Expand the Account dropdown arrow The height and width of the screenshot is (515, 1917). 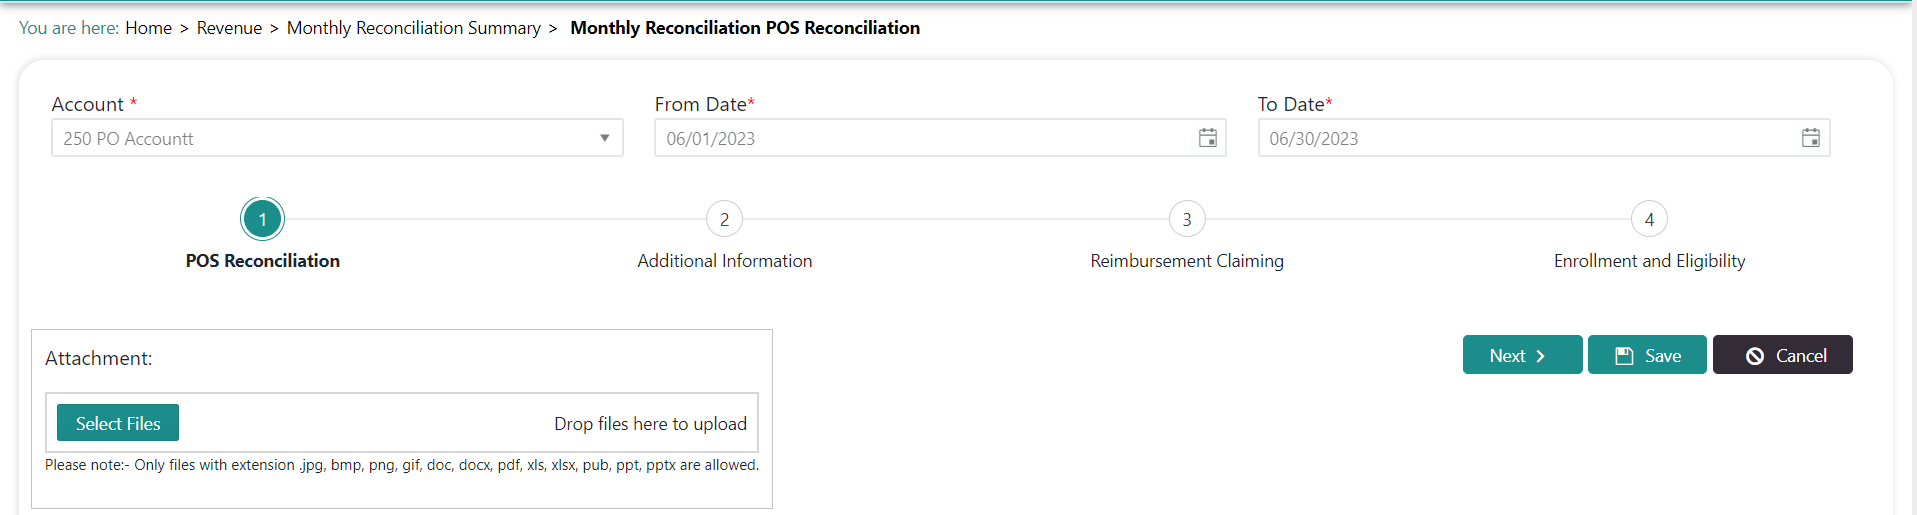(604, 138)
